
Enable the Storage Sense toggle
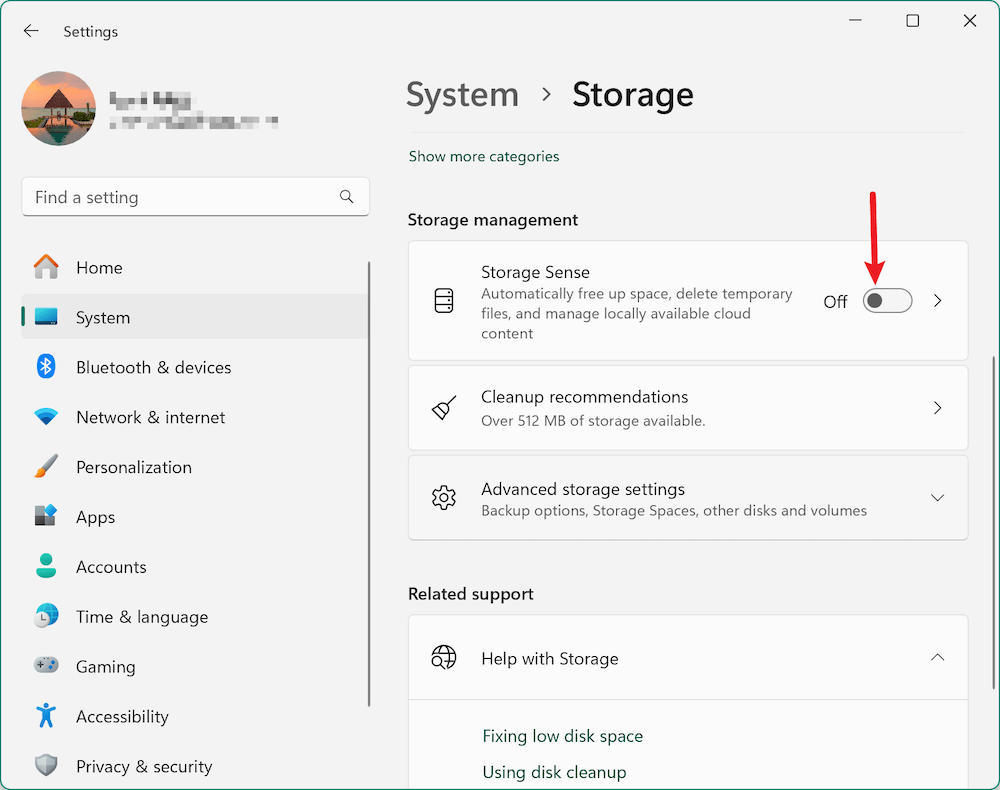tap(887, 300)
